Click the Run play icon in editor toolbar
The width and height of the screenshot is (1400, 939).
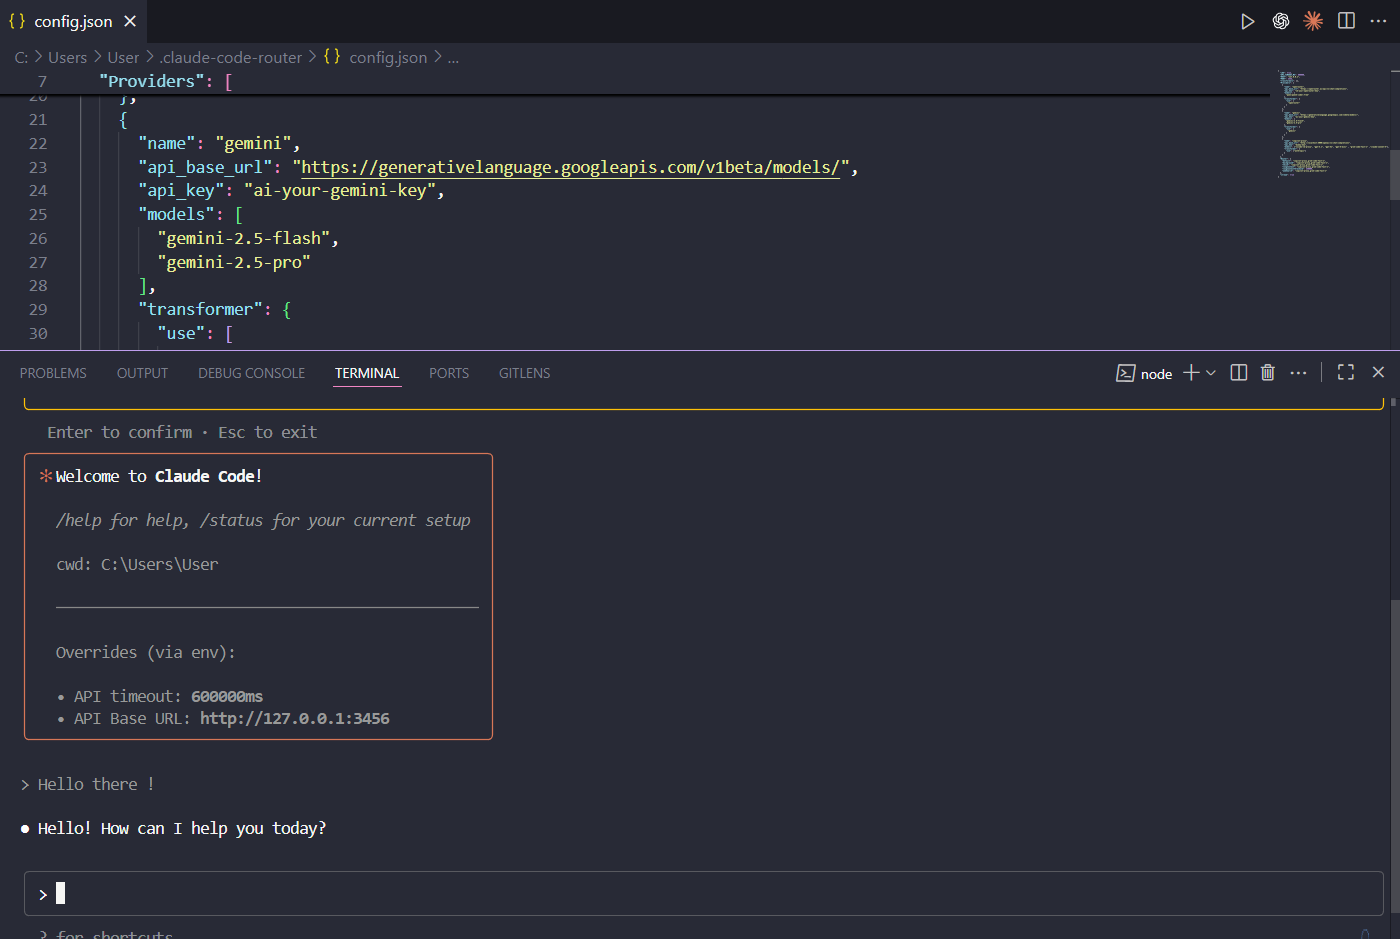(x=1247, y=21)
